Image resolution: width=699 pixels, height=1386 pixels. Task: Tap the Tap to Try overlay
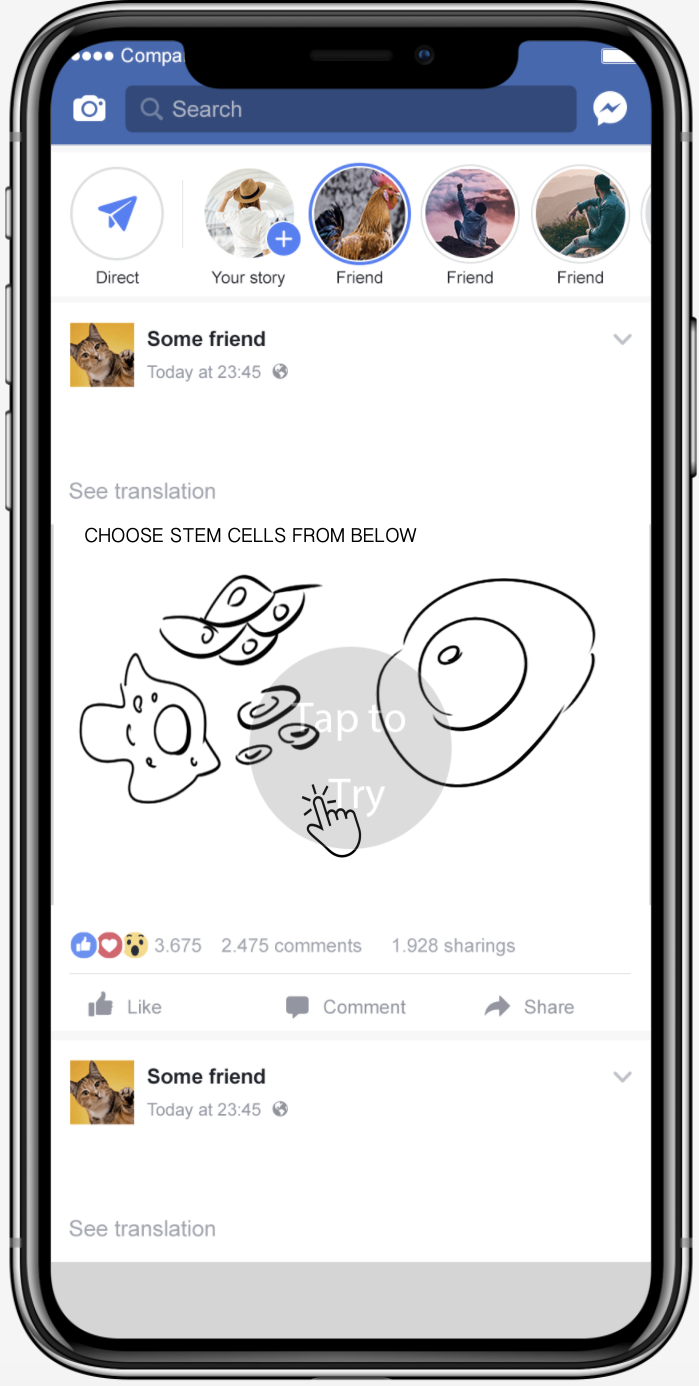(x=350, y=748)
